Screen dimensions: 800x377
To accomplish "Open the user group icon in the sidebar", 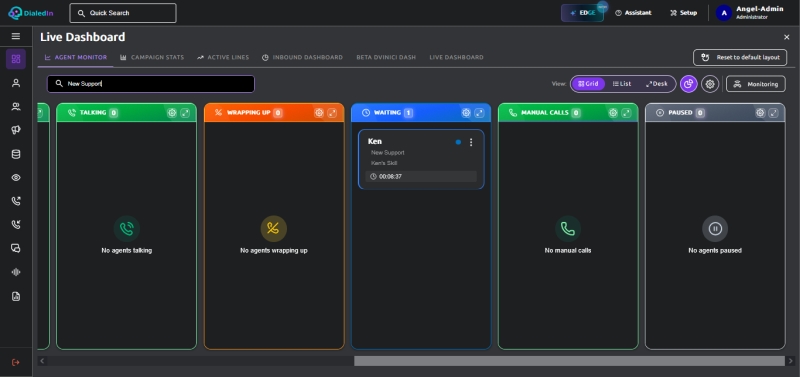I will tap(16, 107).
